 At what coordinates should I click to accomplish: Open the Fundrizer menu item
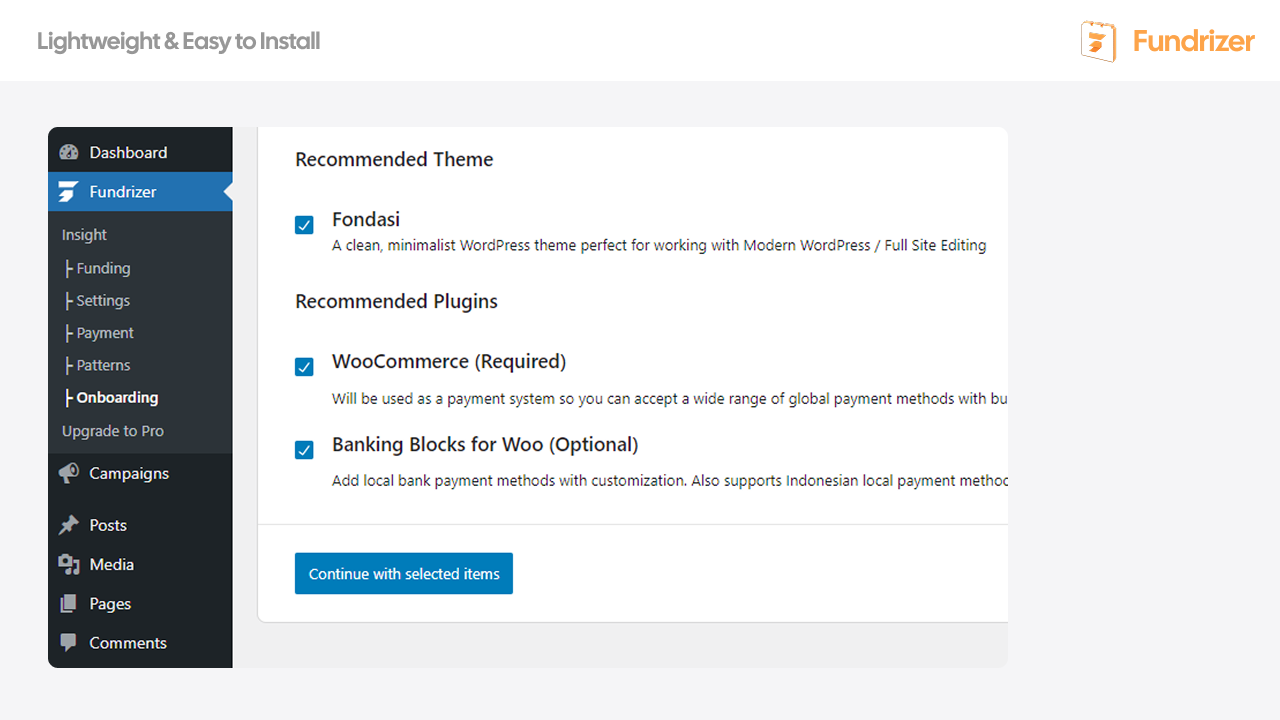click(x=140, y=192)
